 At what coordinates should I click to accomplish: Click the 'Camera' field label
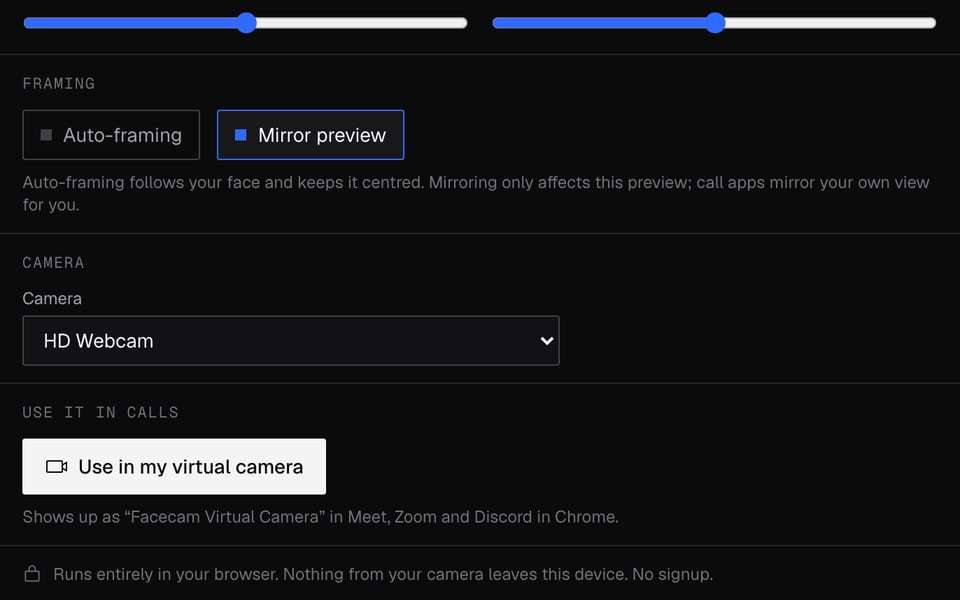[52, 298]
